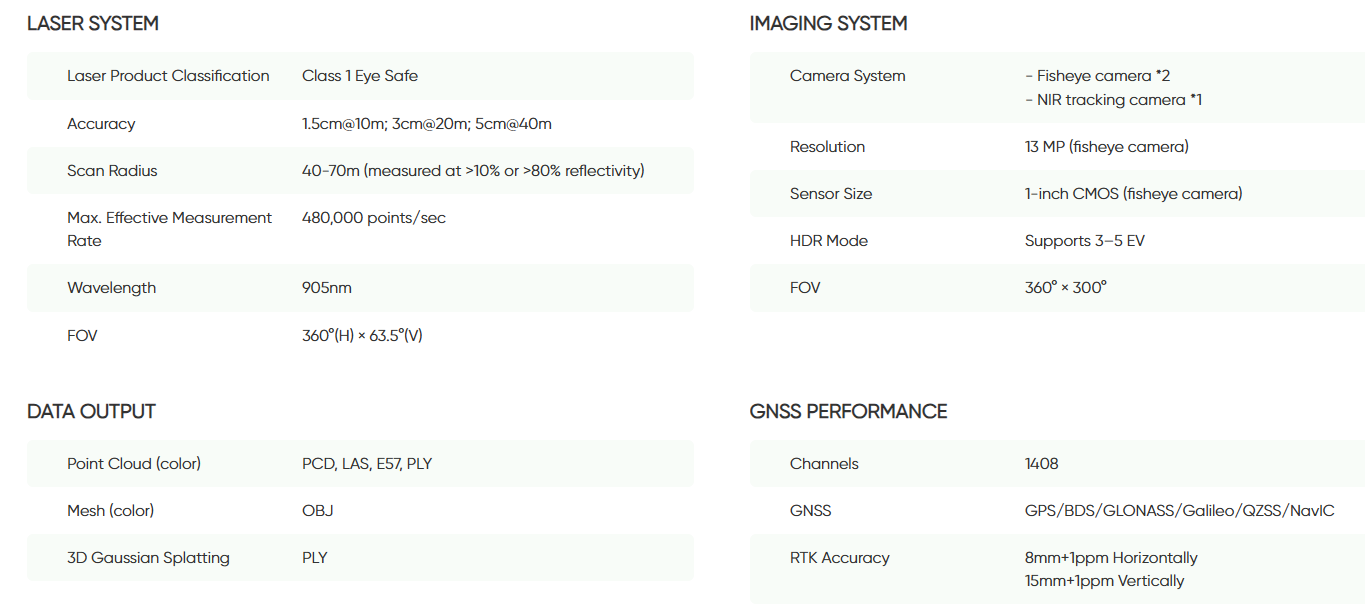This screenshot has height=609, width=1365.
Task: Click the LASER SYSTEM section heading
Action: click(x=93, y=23)
